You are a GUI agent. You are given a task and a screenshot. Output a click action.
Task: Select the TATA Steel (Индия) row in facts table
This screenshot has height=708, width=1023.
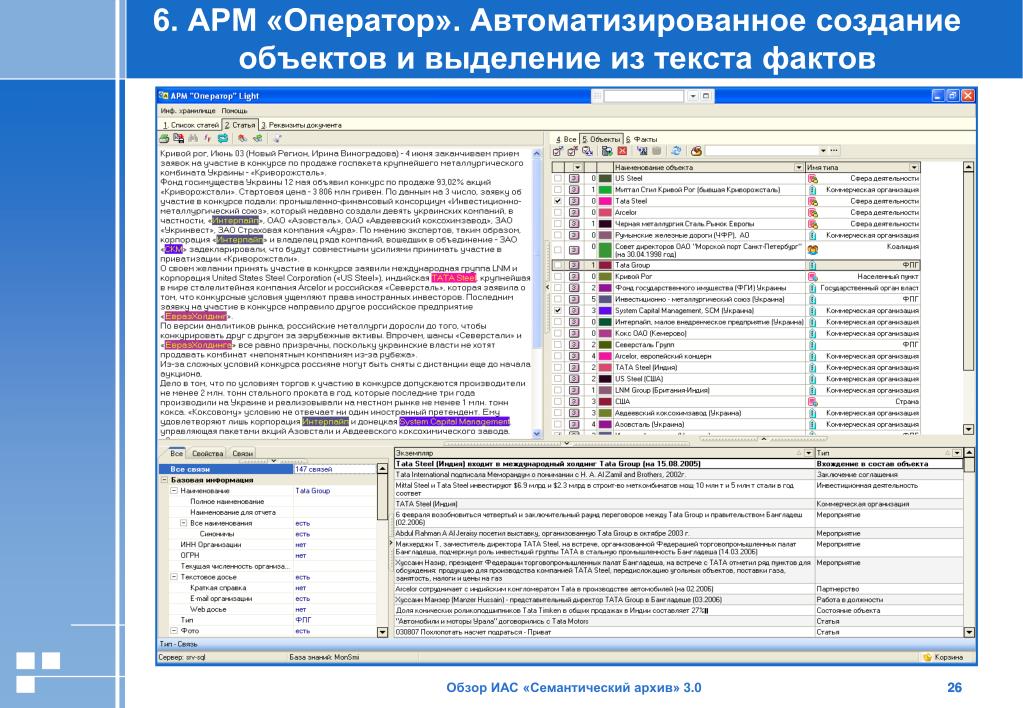pos(679,504)
